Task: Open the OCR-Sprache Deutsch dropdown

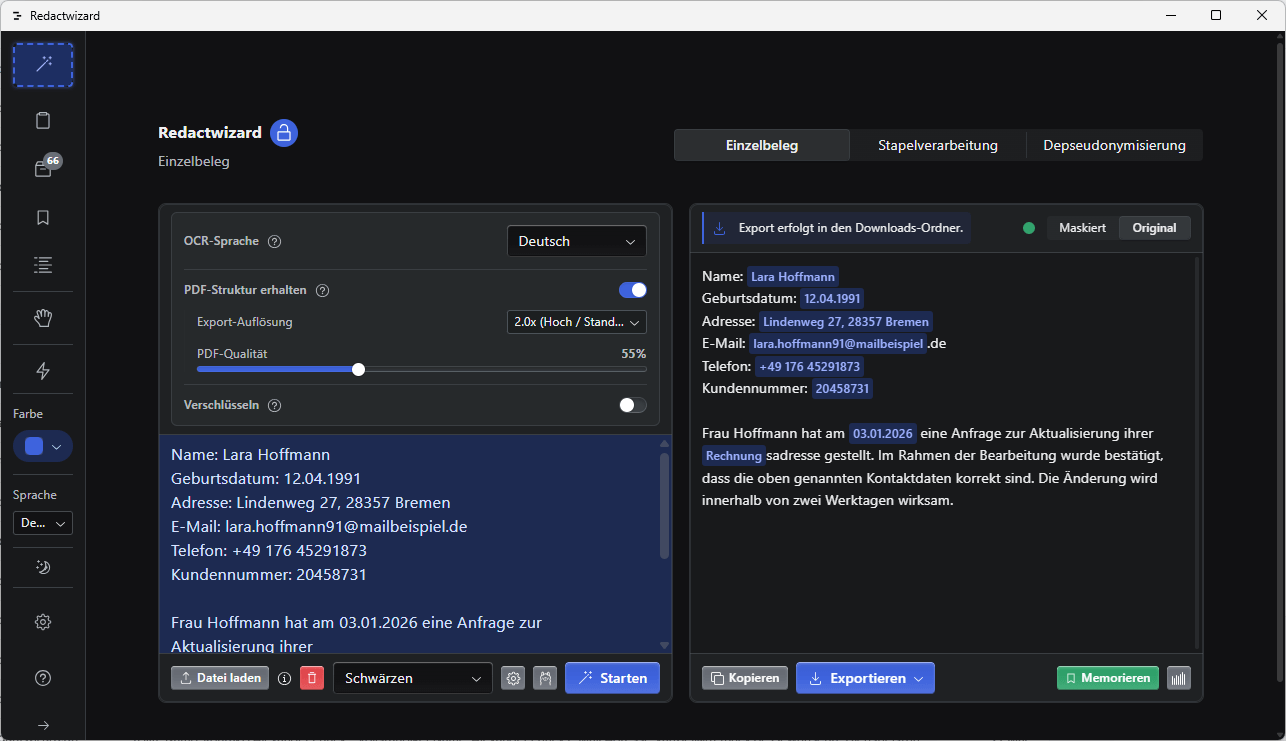Action: [x=577, y=241]
